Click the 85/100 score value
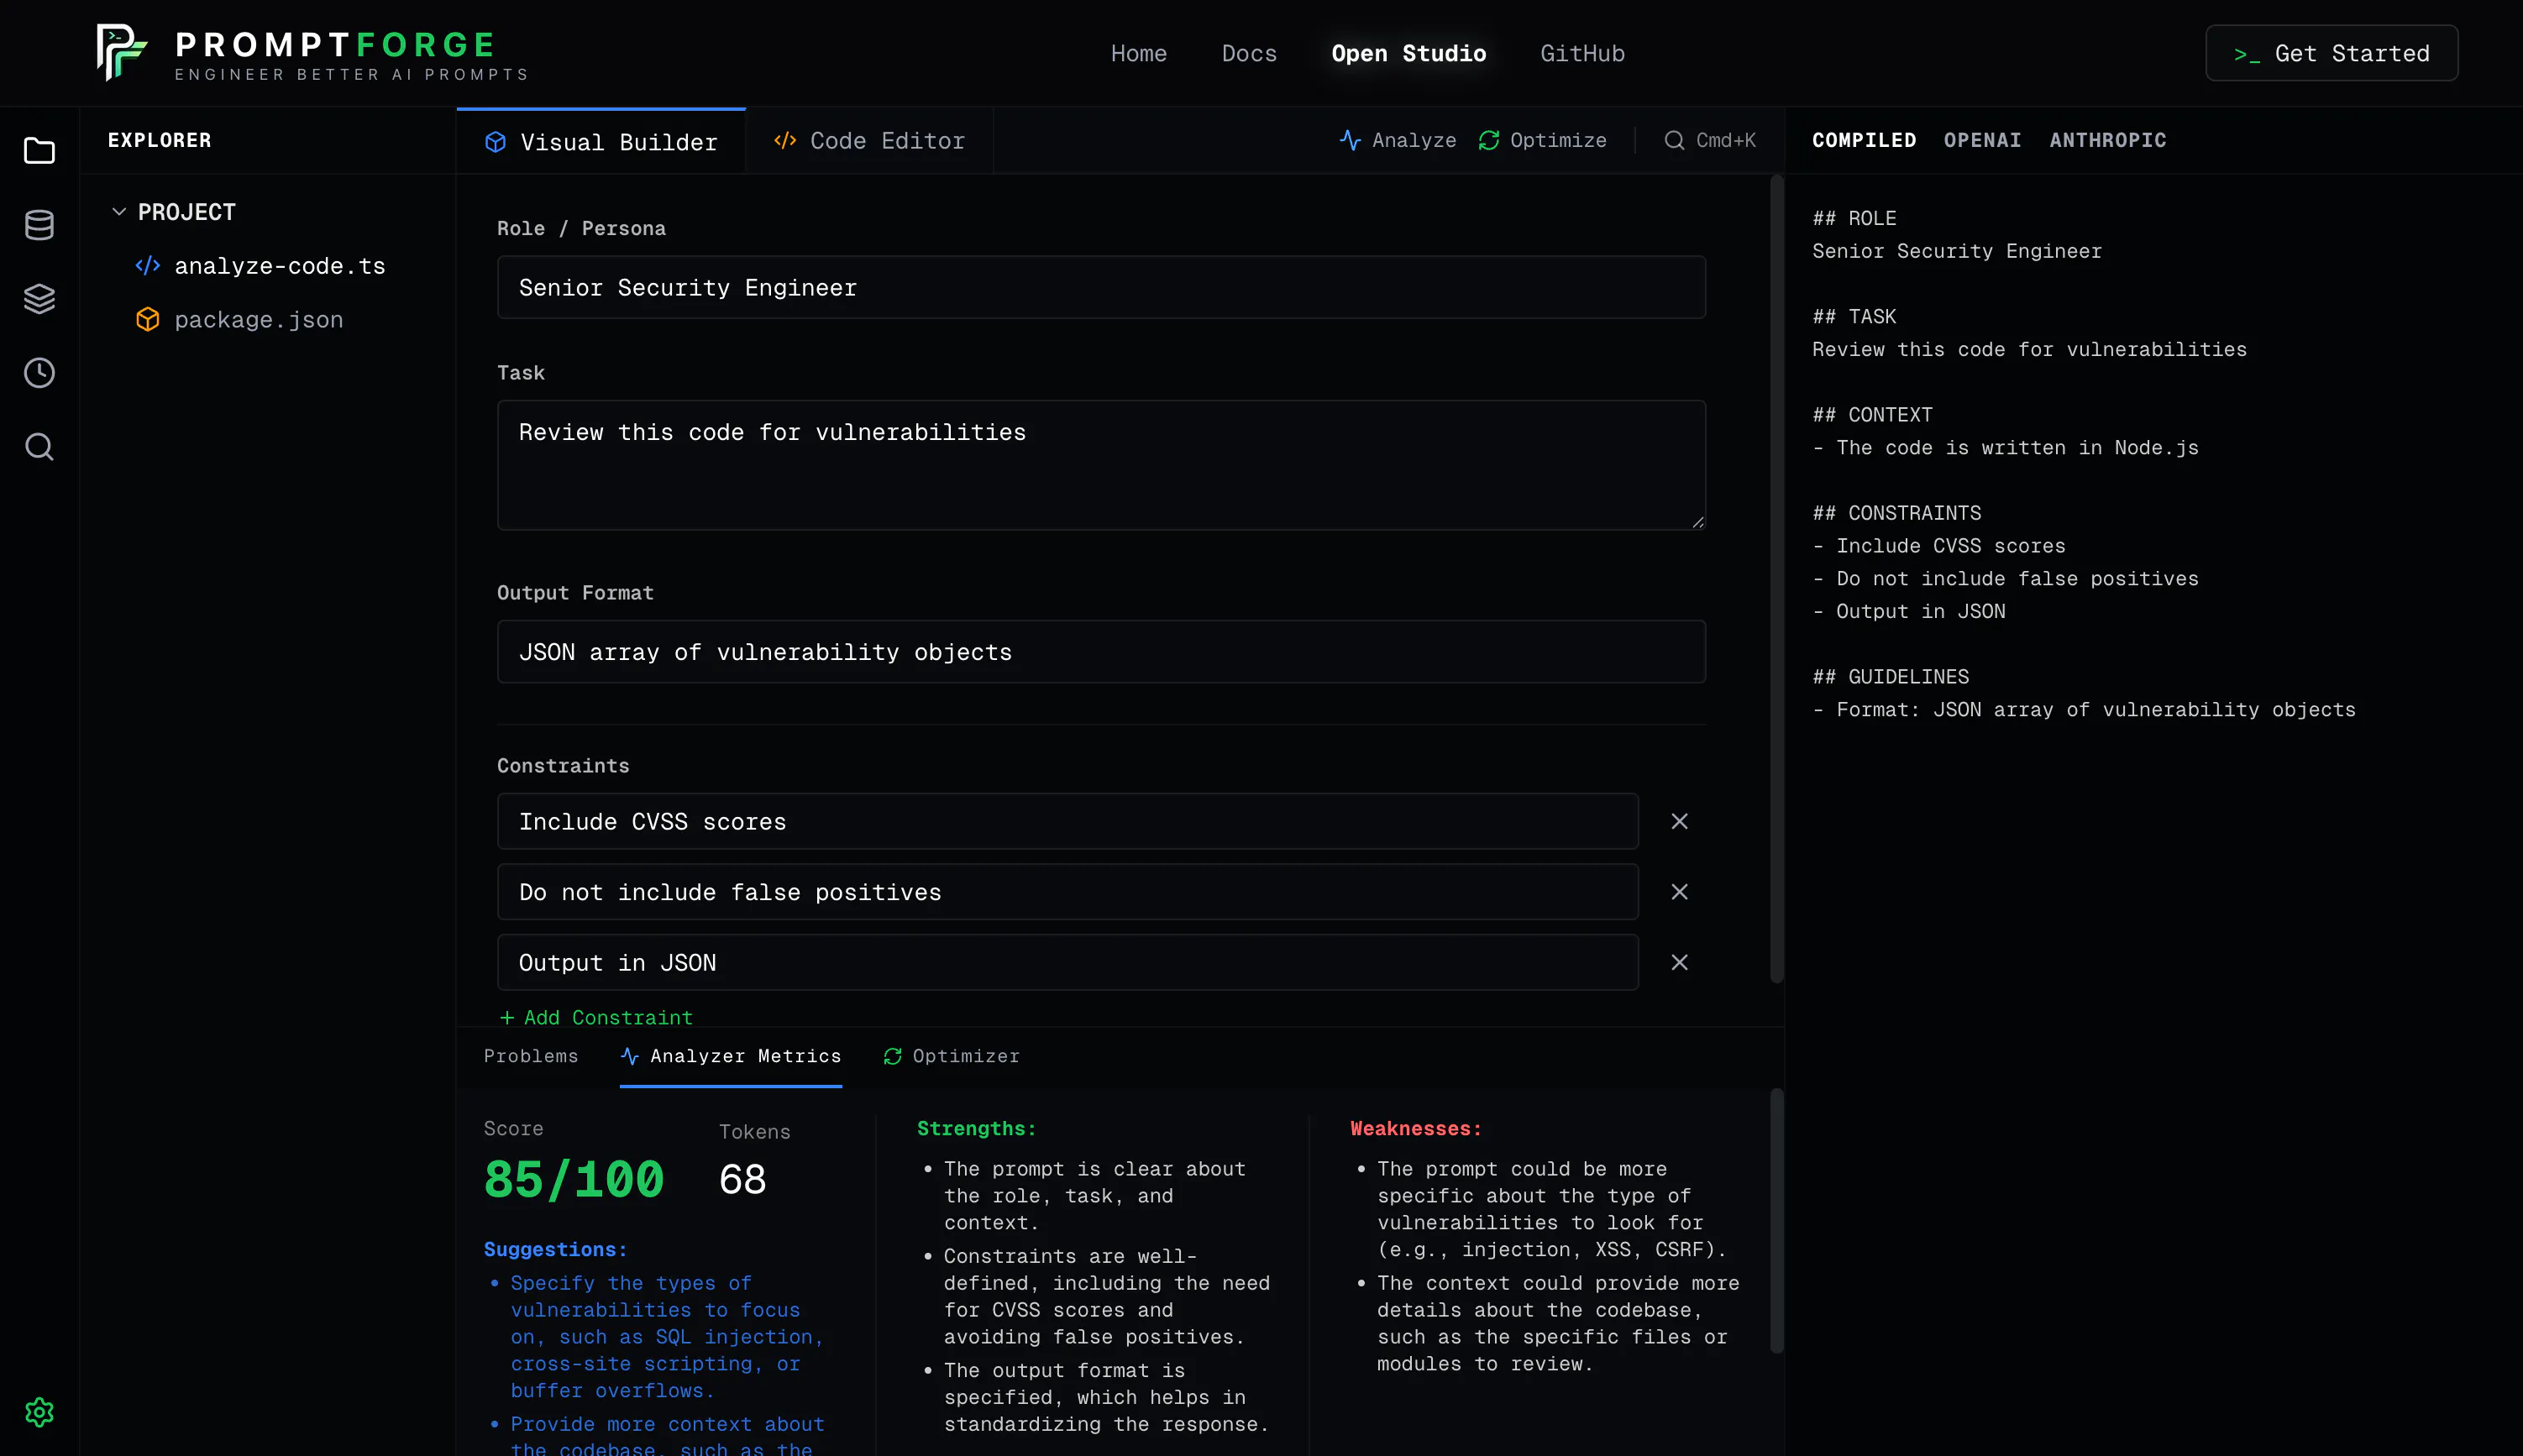Viewport: 2523px width, 1456px height. 573,1179
